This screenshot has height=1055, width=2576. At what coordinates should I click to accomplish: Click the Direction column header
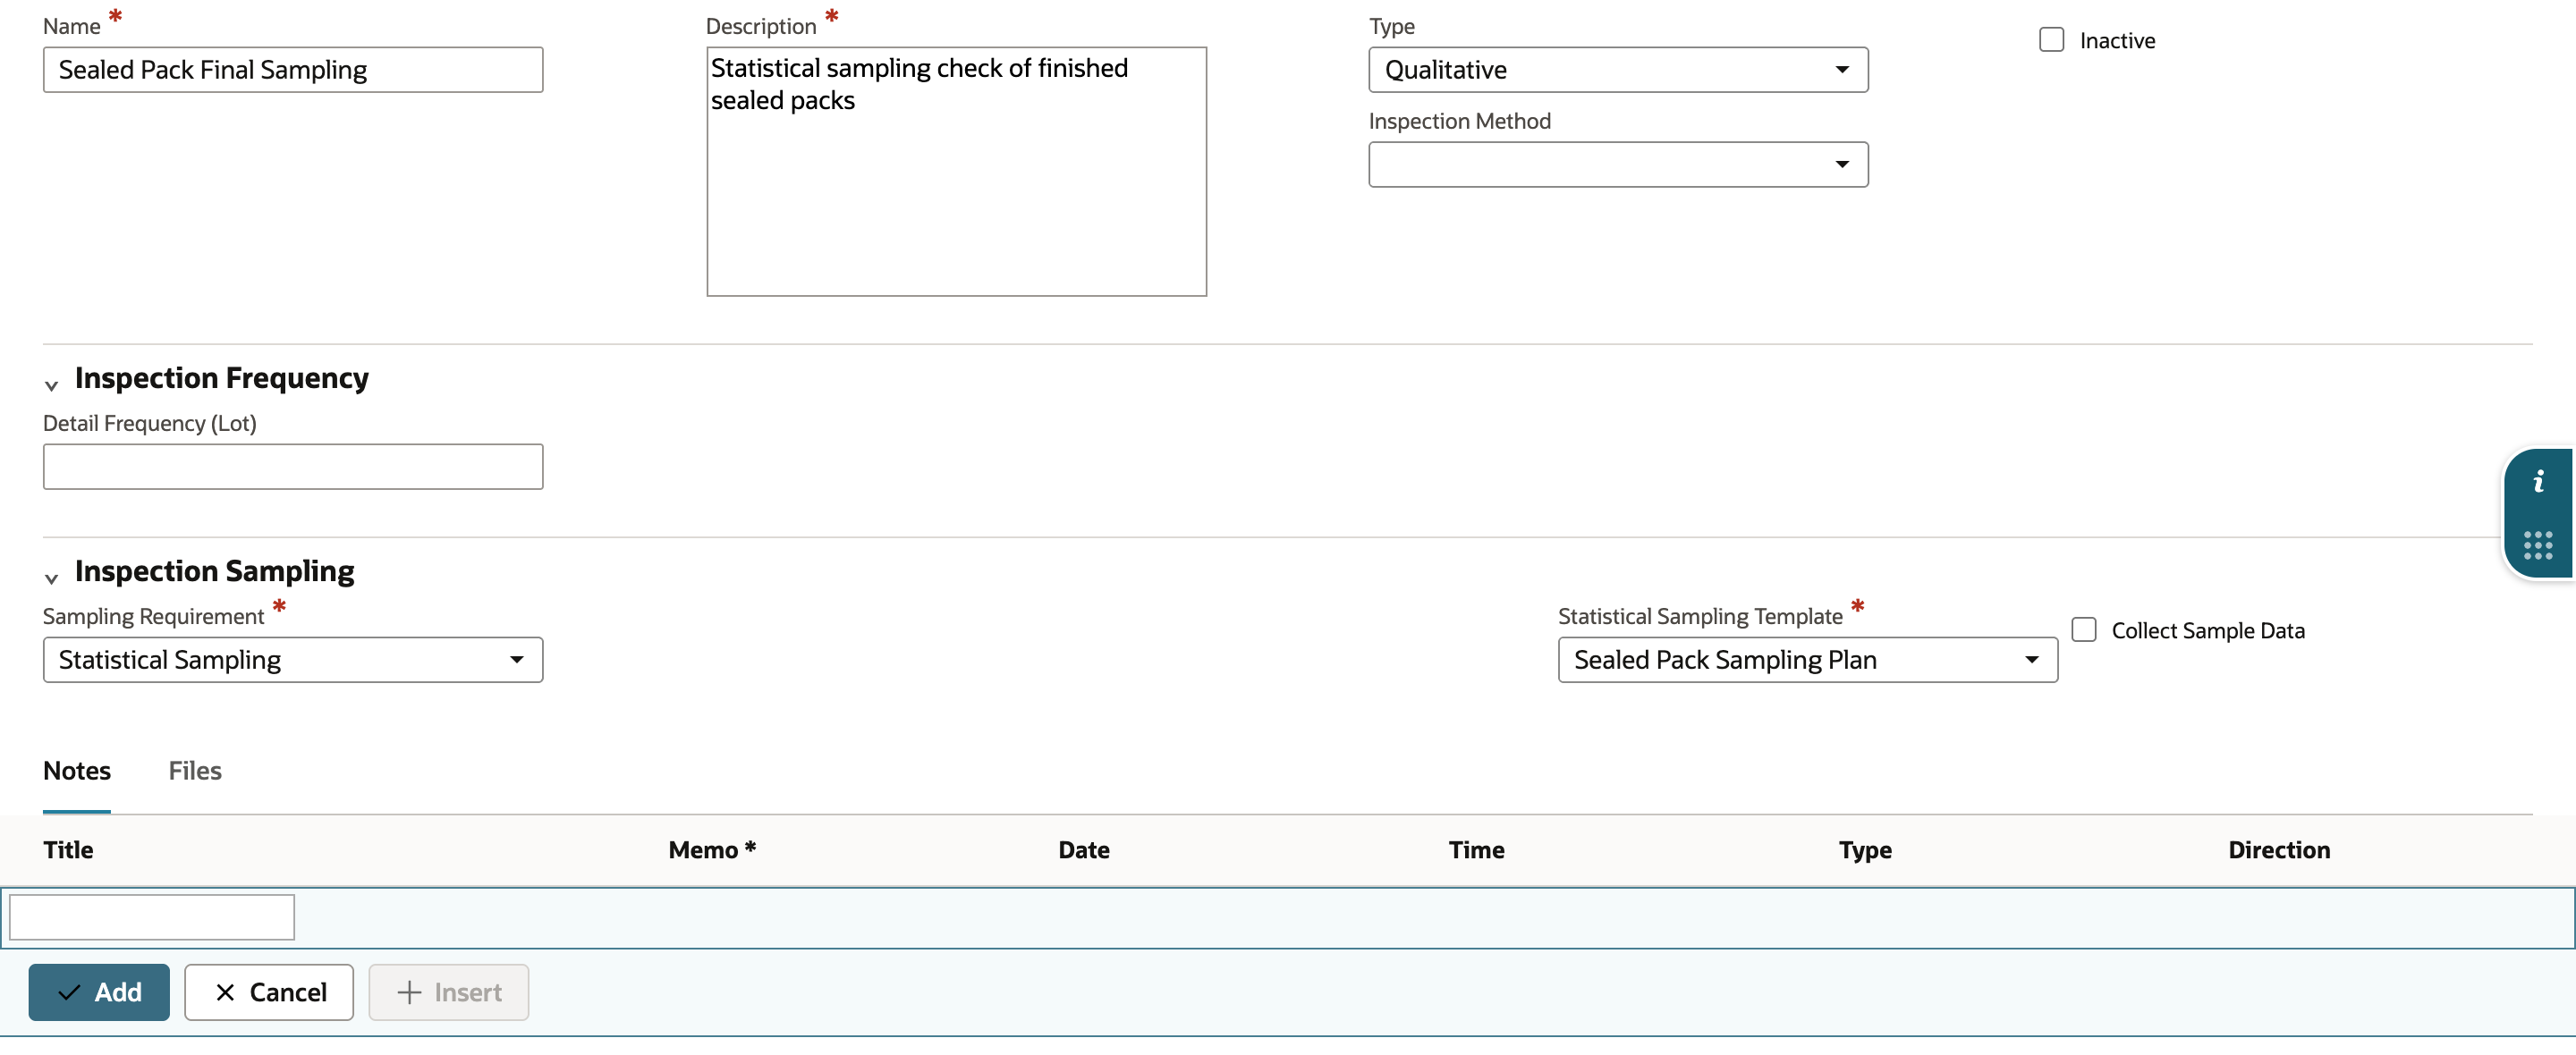pyautogui.click(x=2279, y=850)
